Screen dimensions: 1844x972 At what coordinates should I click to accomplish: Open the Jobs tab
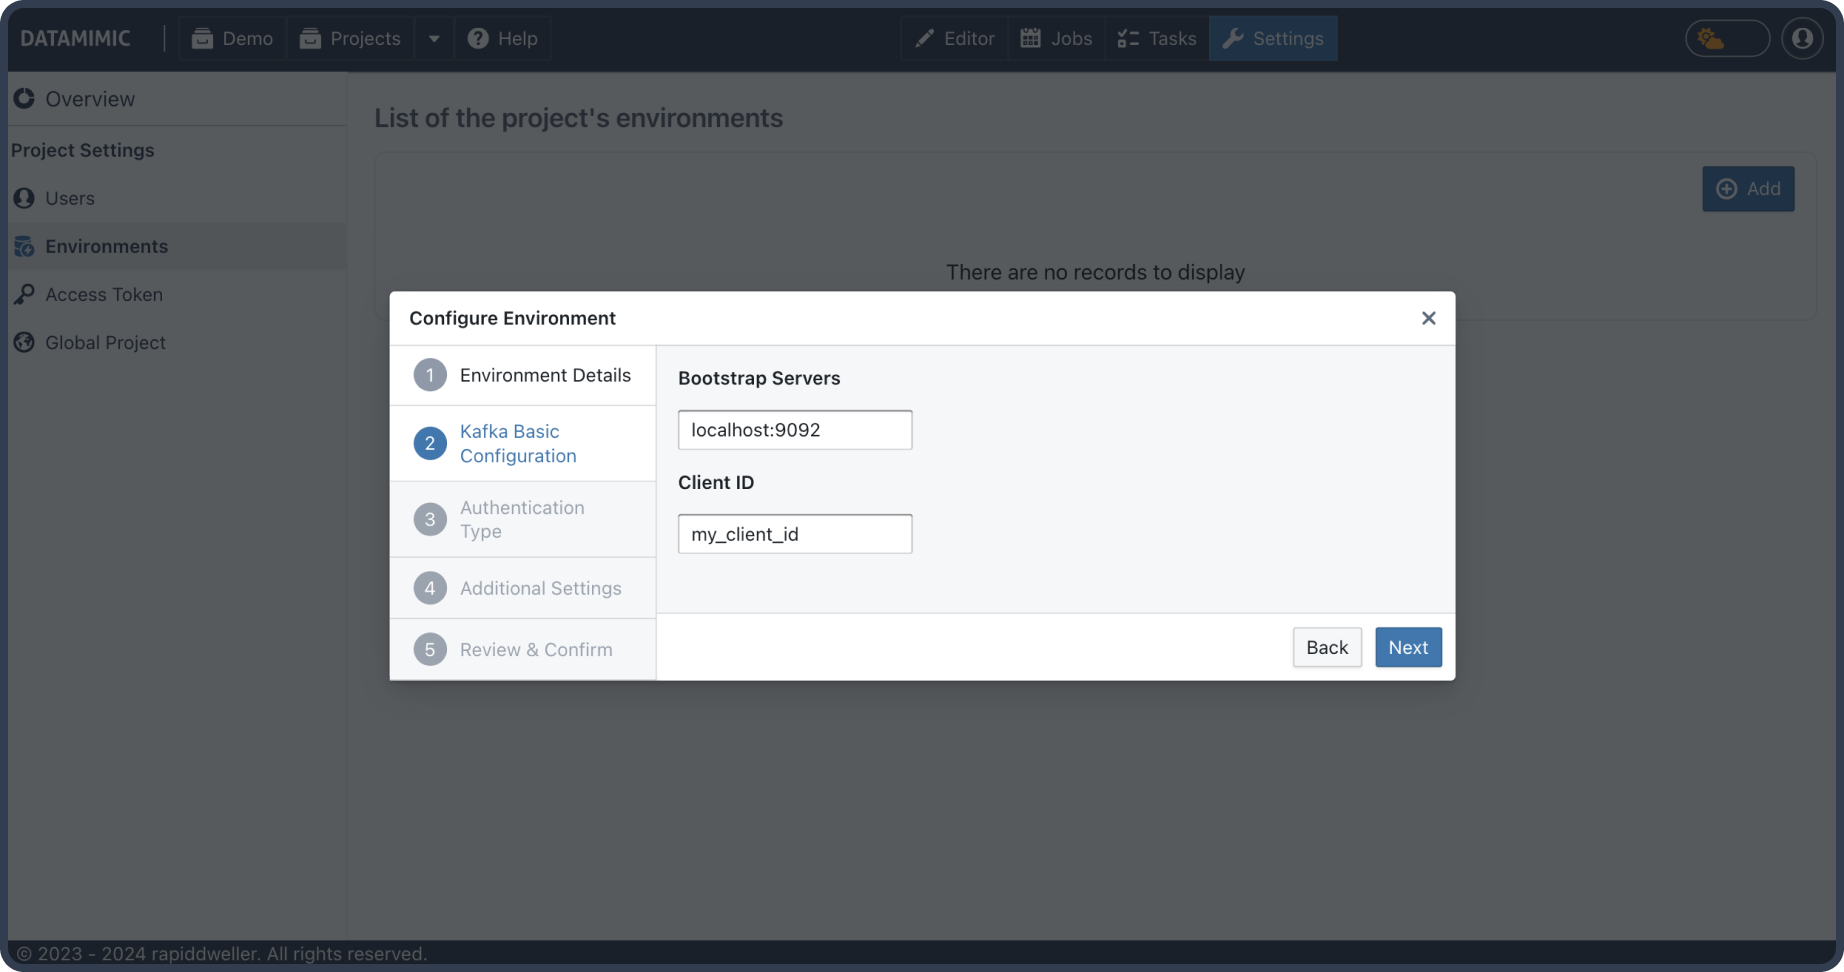[1056, 39]
